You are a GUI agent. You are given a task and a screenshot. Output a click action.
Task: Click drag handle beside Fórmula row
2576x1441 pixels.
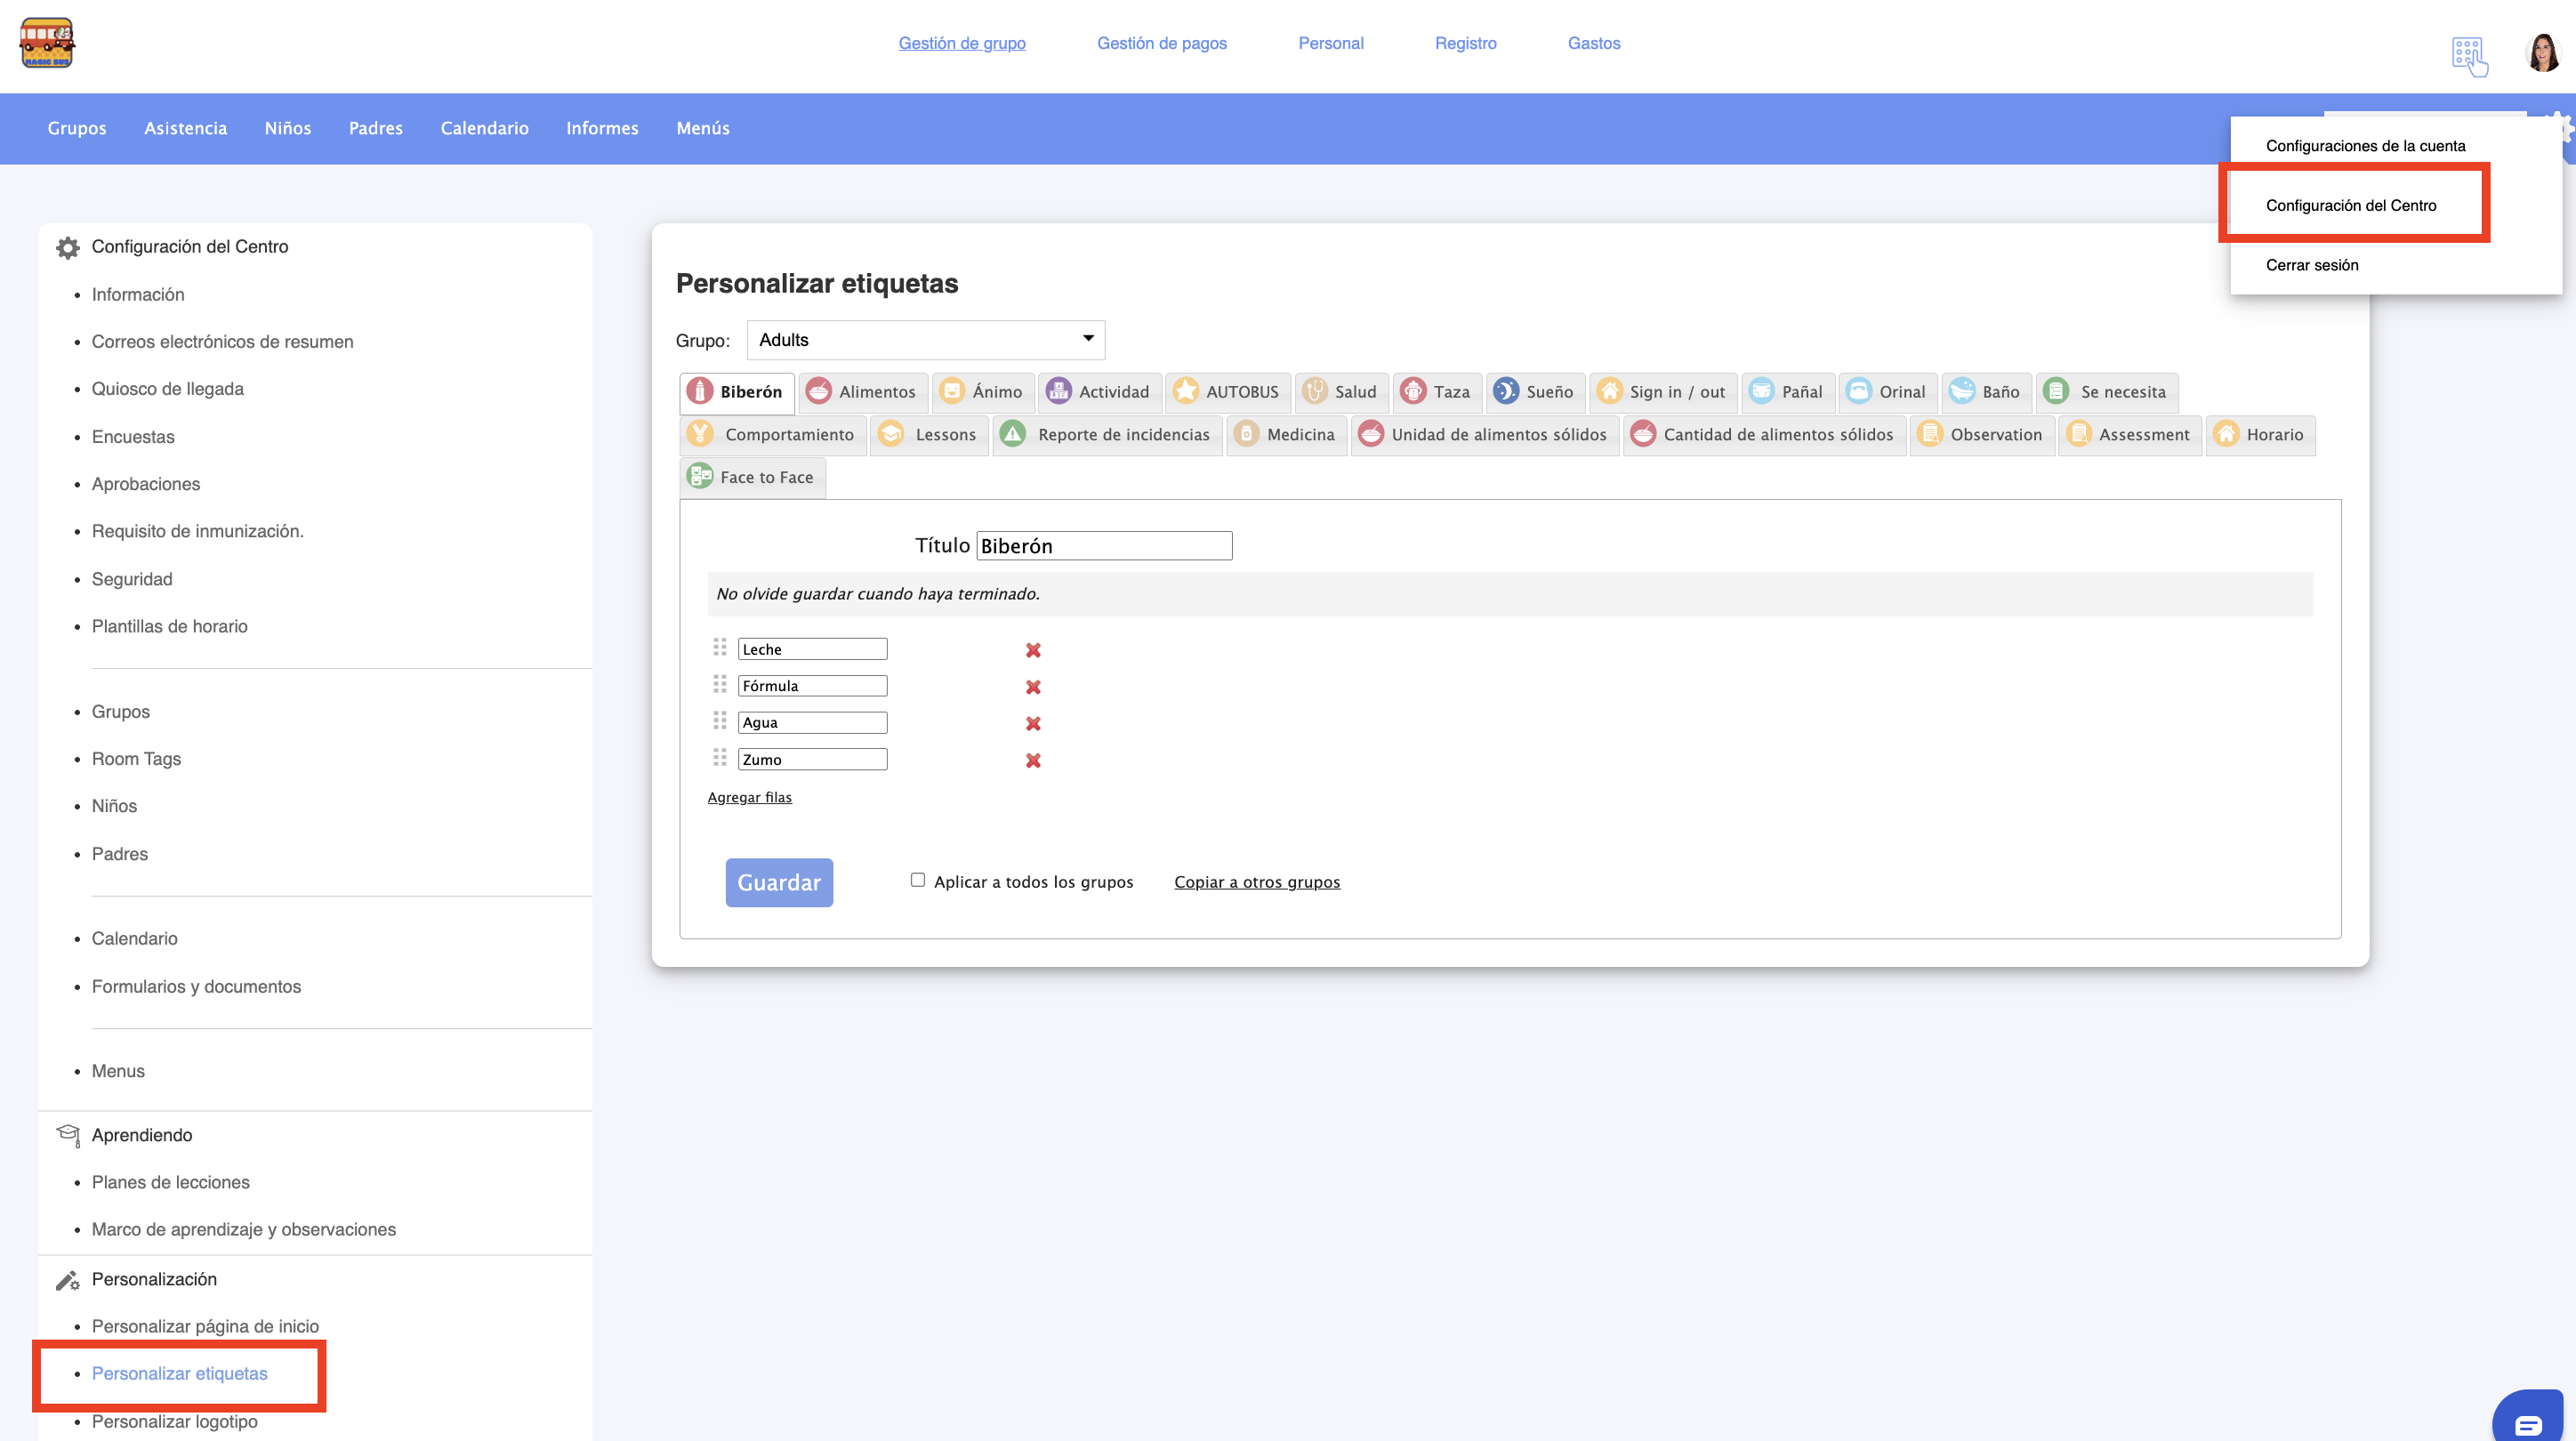pos(719,685)
